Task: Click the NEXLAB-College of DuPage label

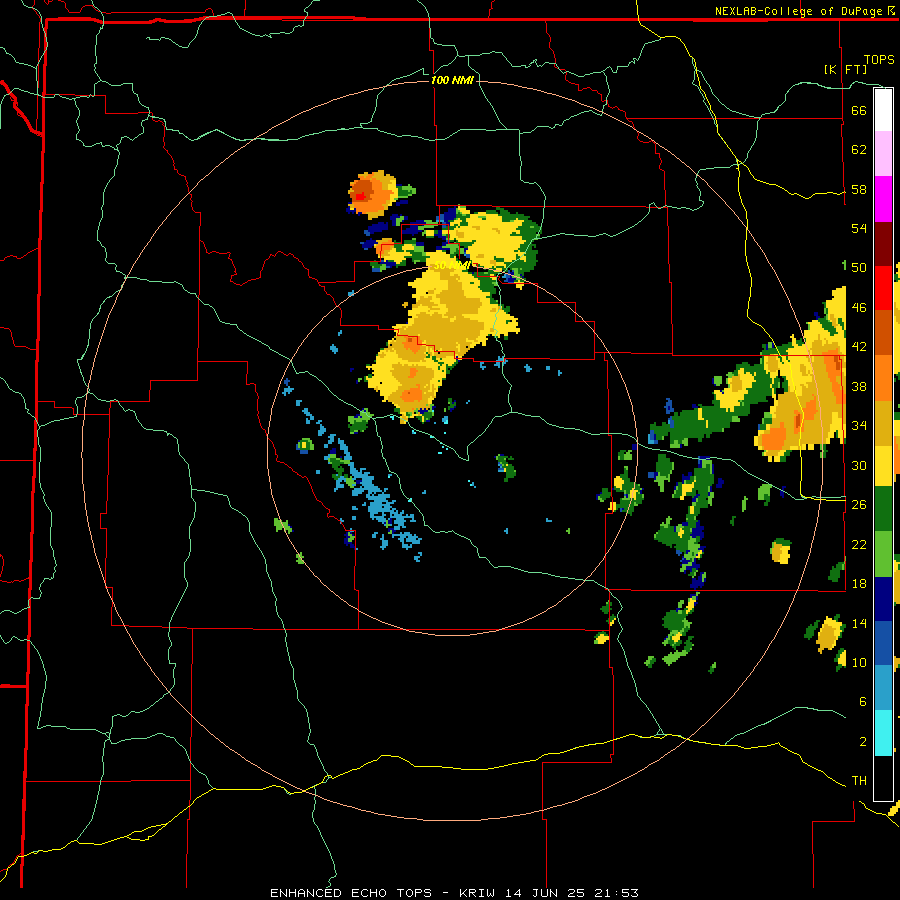Action: point(798,11)
